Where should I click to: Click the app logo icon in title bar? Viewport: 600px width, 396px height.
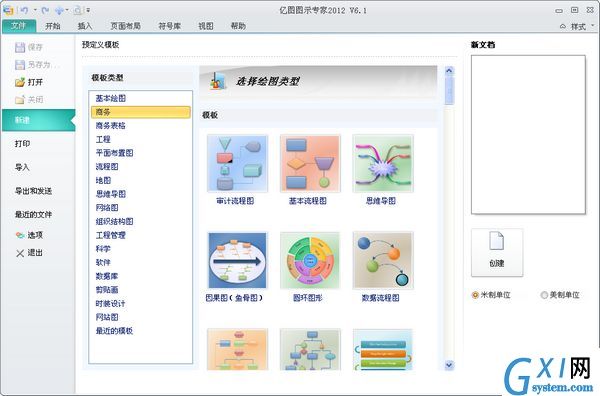pos(8,10)
